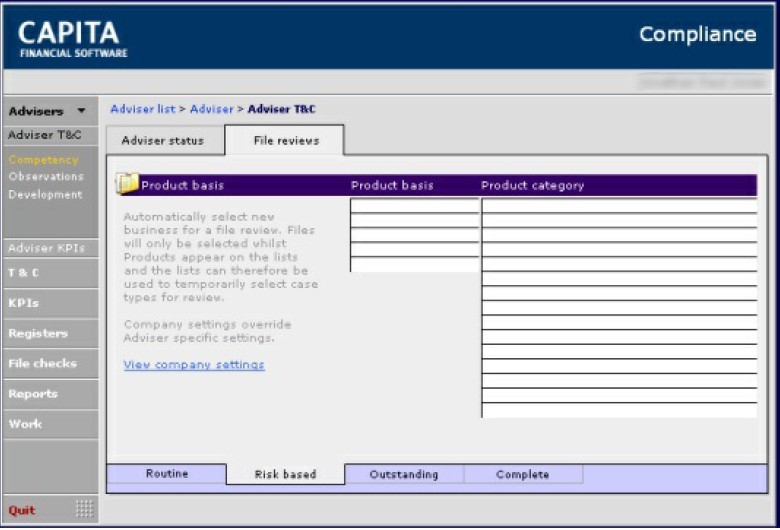Click the Adviser breadcrumb link
The width and height of the screenshot is (780, 530).
pos(211,109)
